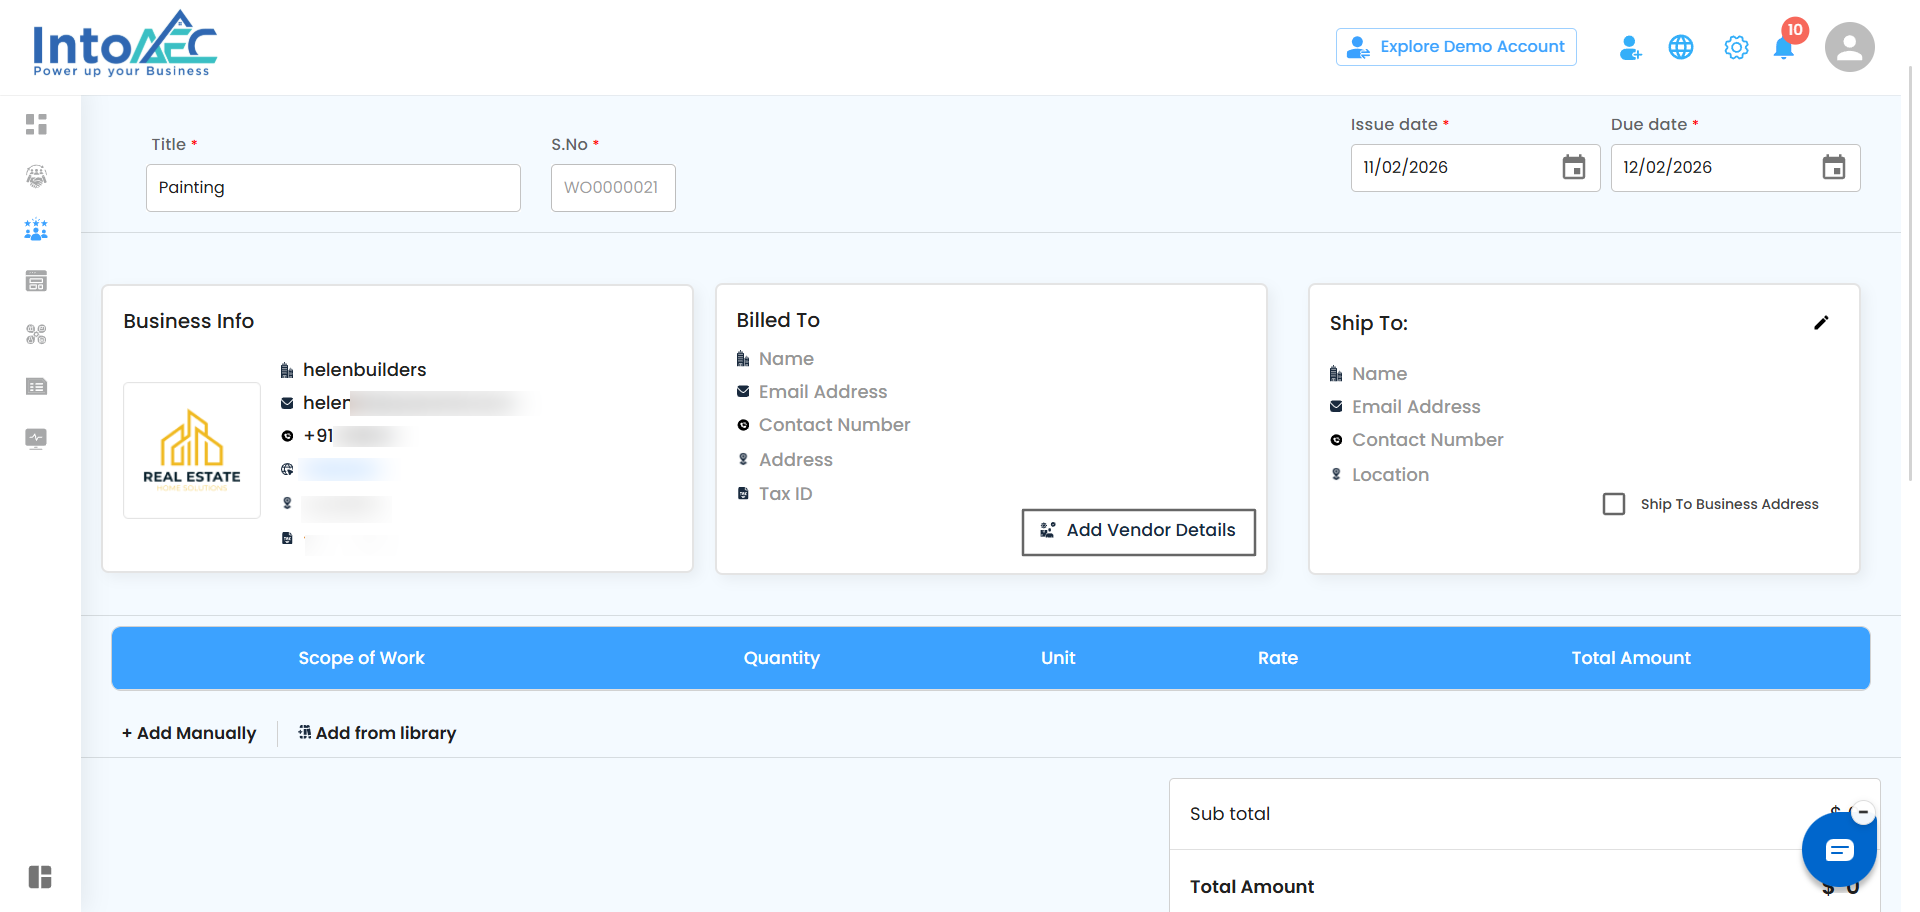Click the Due date field 12/02/2026
This screenshot has width=1920, height=912.
tap(1735, 168)
